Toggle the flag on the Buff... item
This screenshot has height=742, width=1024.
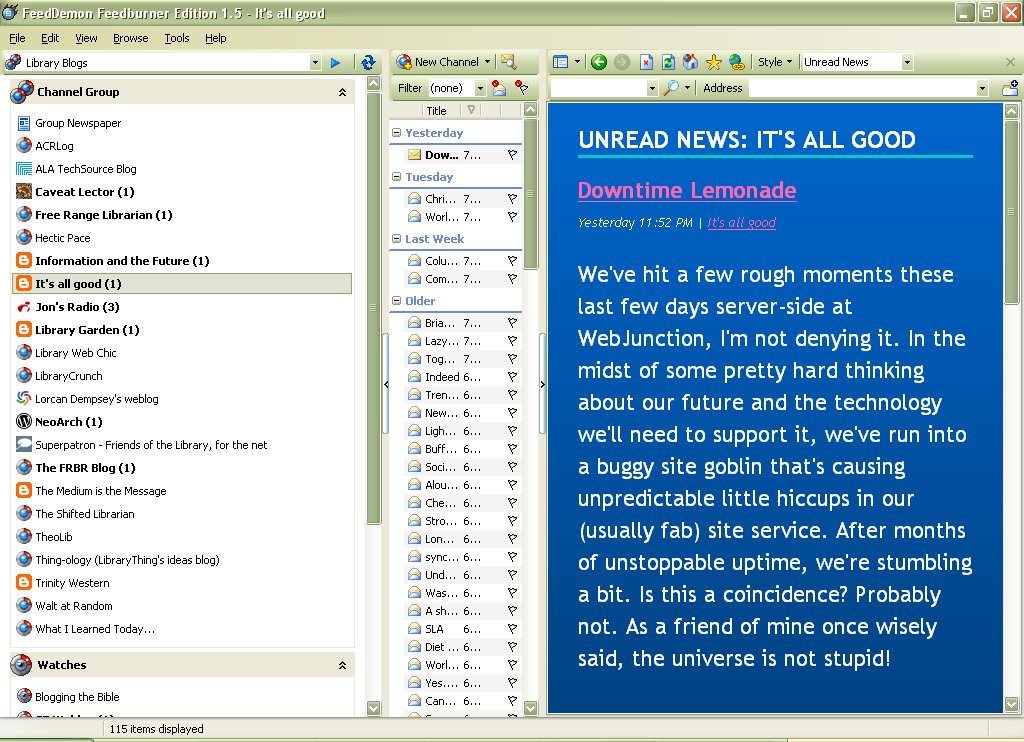tap(512, 449)
